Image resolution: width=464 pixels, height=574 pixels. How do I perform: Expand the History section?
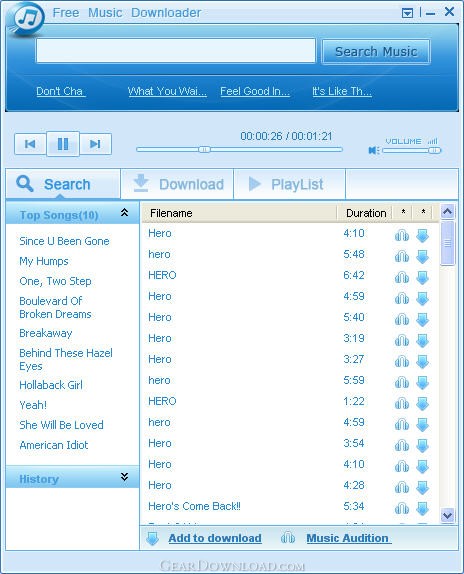[124, 477]
